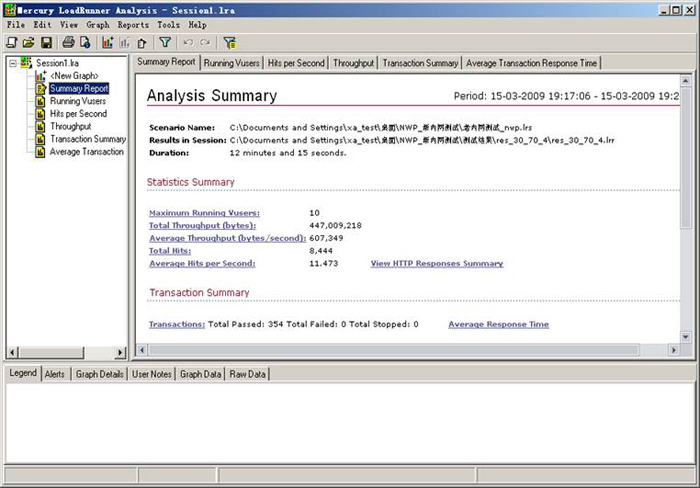
Task: Click the report horizontal scroll right arrow
Action: click(x=674, y=350)
